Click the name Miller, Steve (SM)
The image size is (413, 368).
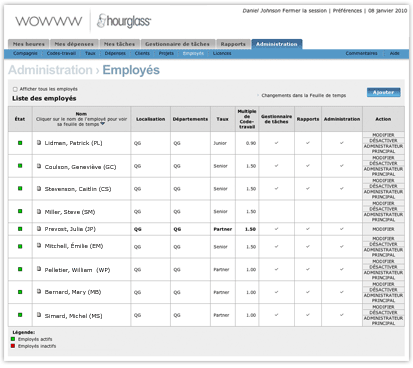(x=70, y=212)
